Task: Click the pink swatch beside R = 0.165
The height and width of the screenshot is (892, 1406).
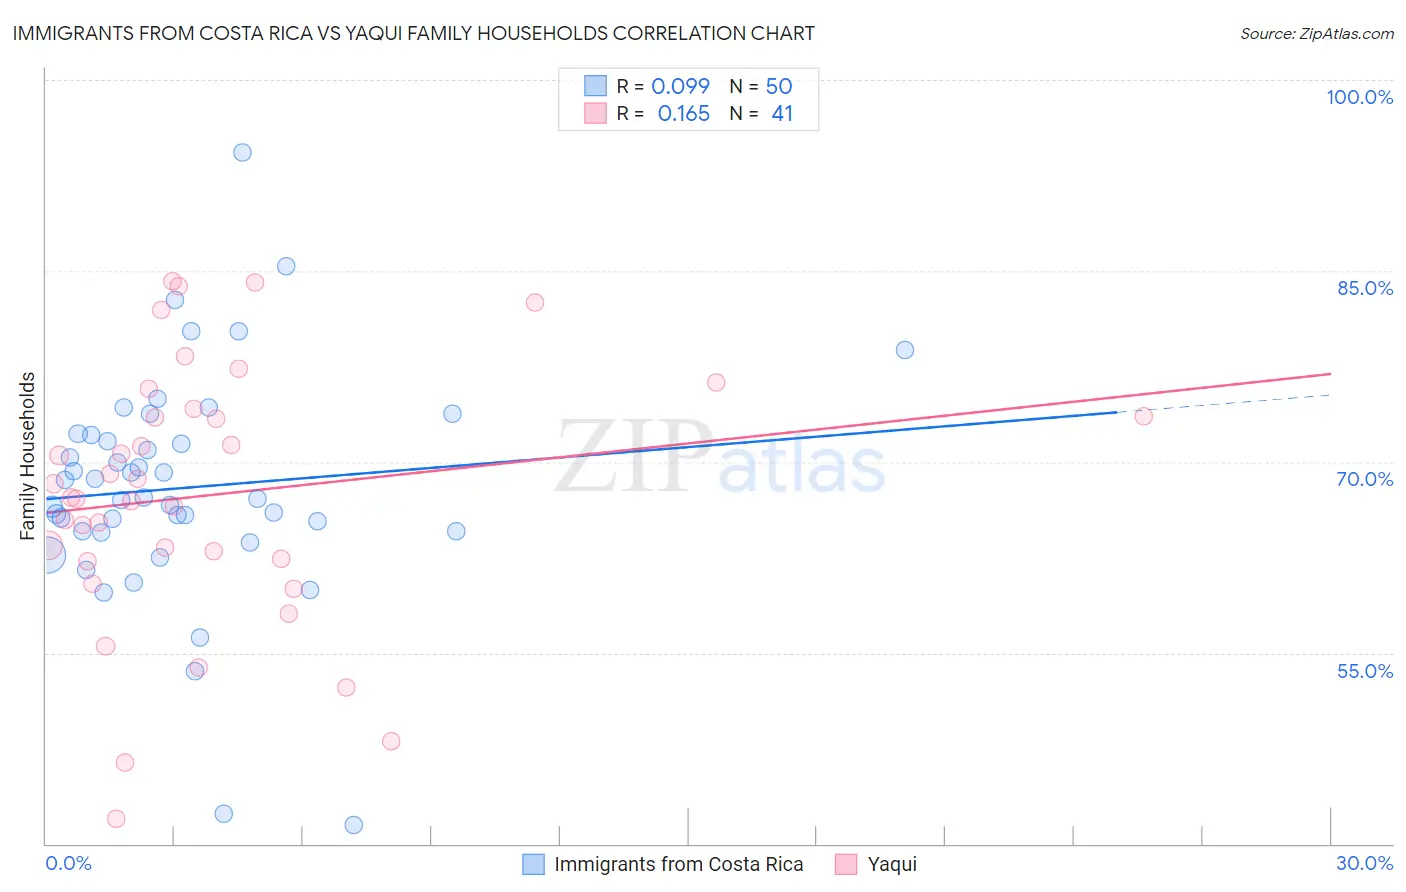Action: pyautogui.click(x=596, y=113)
